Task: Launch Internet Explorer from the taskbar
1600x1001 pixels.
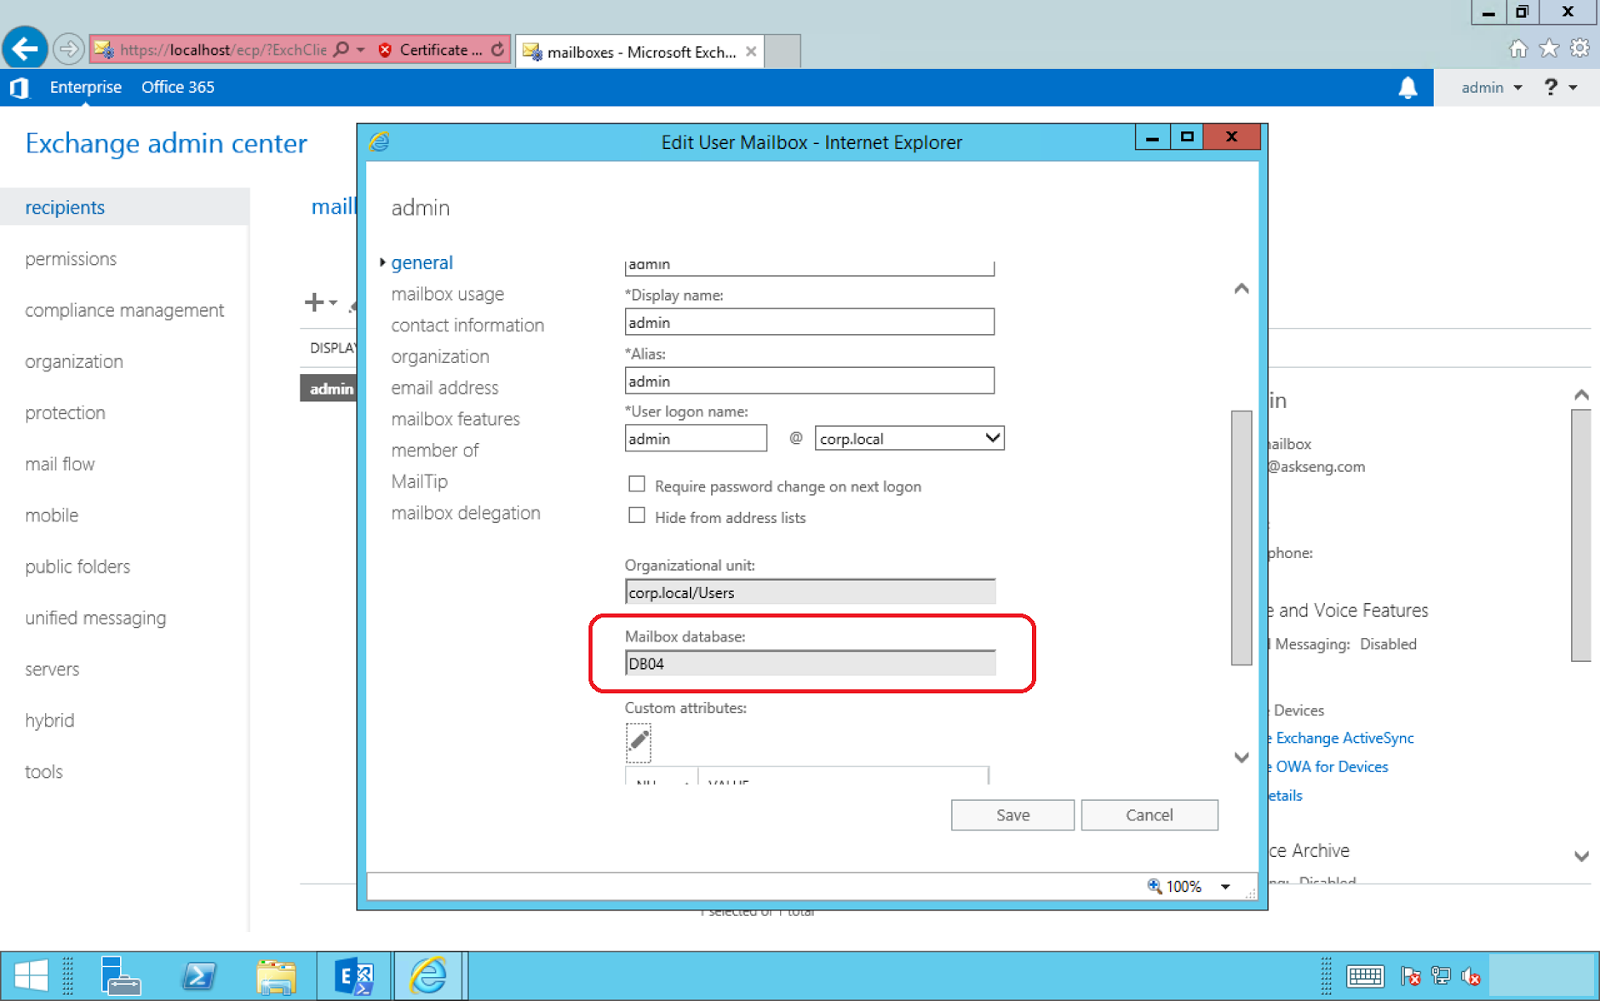Action: (429, 975)
